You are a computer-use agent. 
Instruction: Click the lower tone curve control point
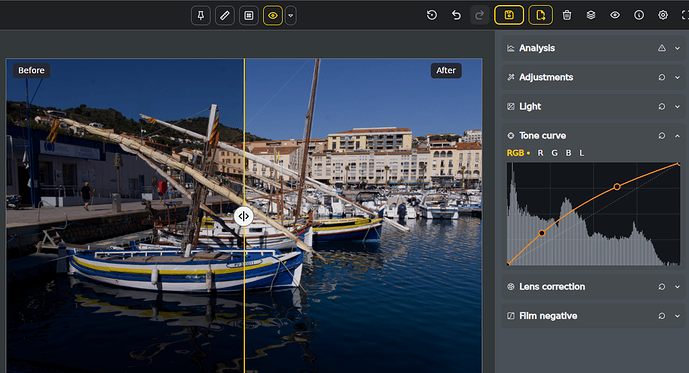pos(542,233)
